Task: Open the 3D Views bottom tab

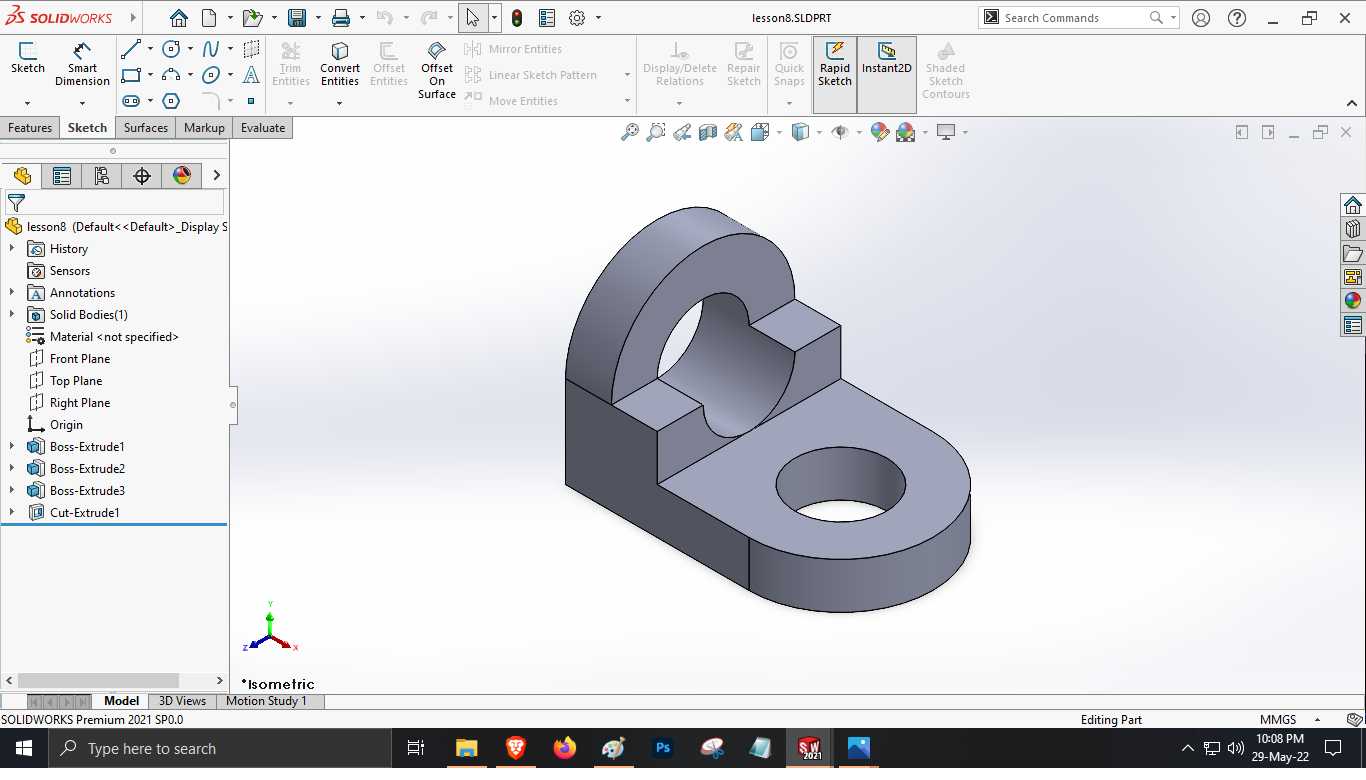Action: pyautogui.click(x=182, y=701)
